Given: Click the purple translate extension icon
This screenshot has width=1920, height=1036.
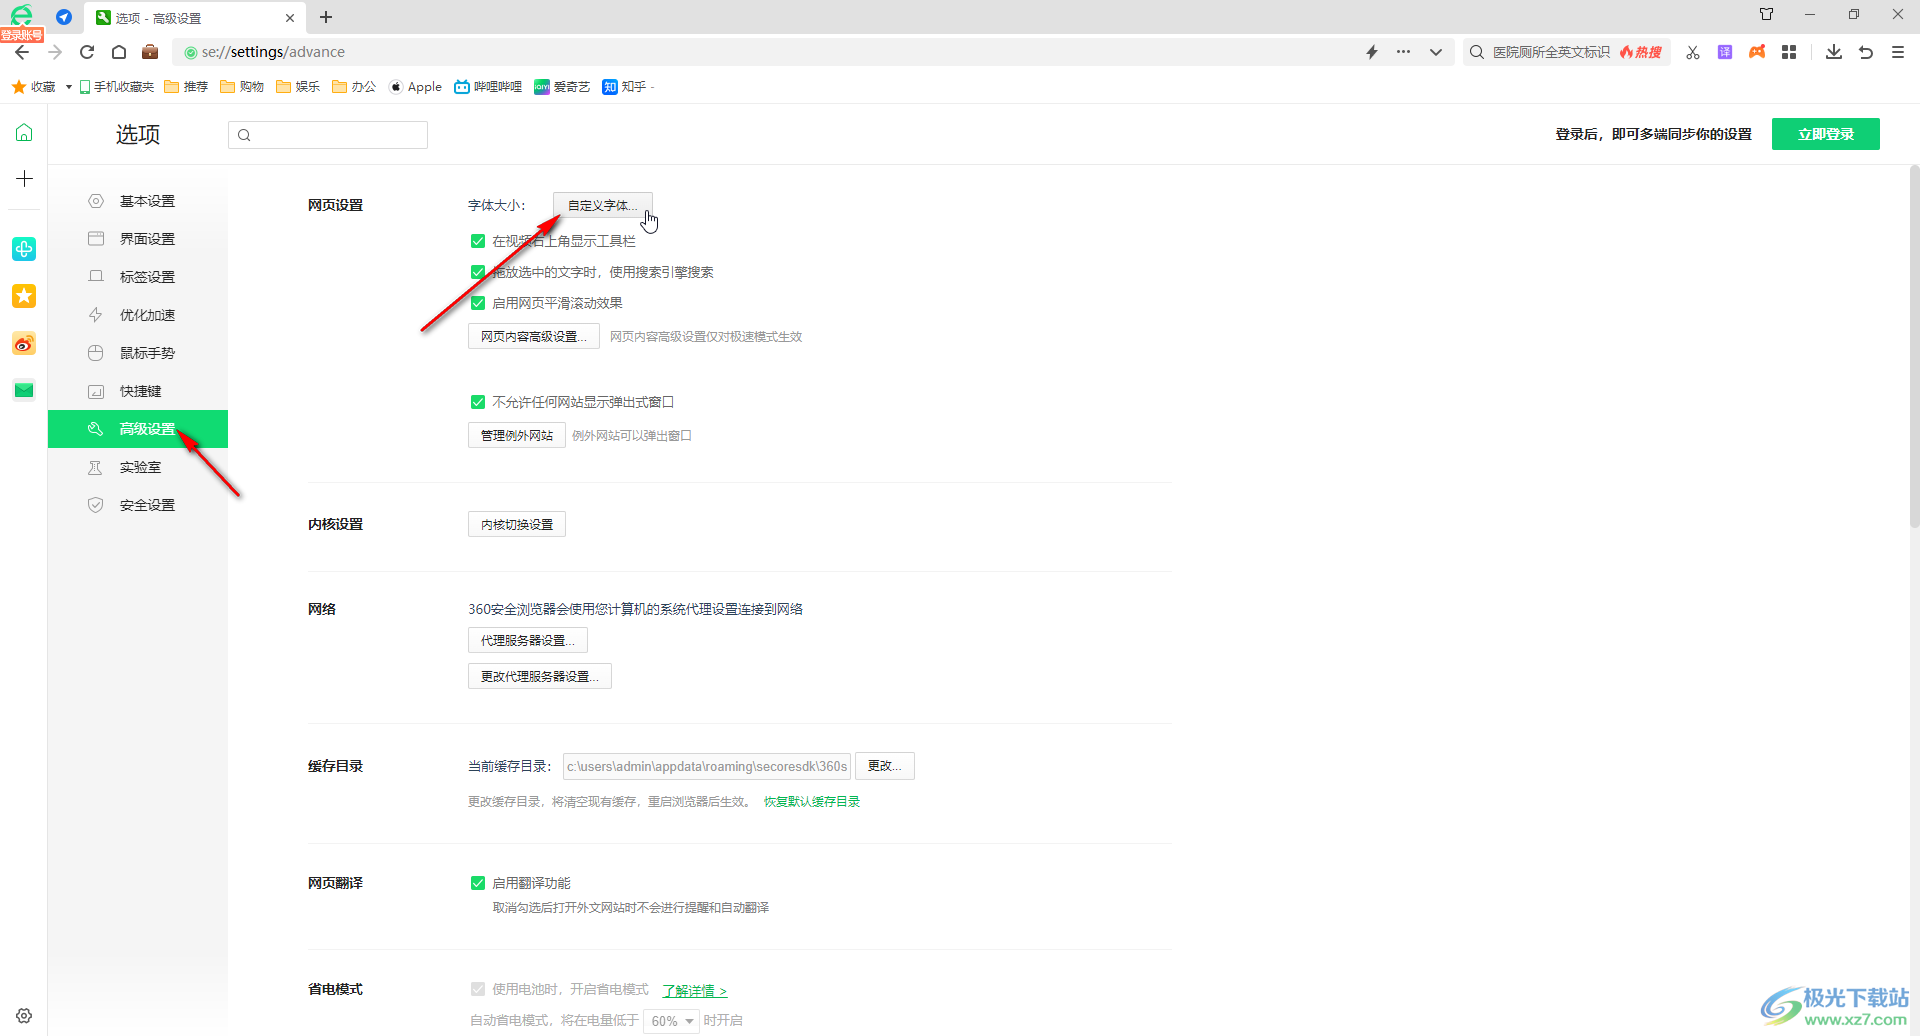Looking at the screenshot, I should click(x=1725, y=52).
